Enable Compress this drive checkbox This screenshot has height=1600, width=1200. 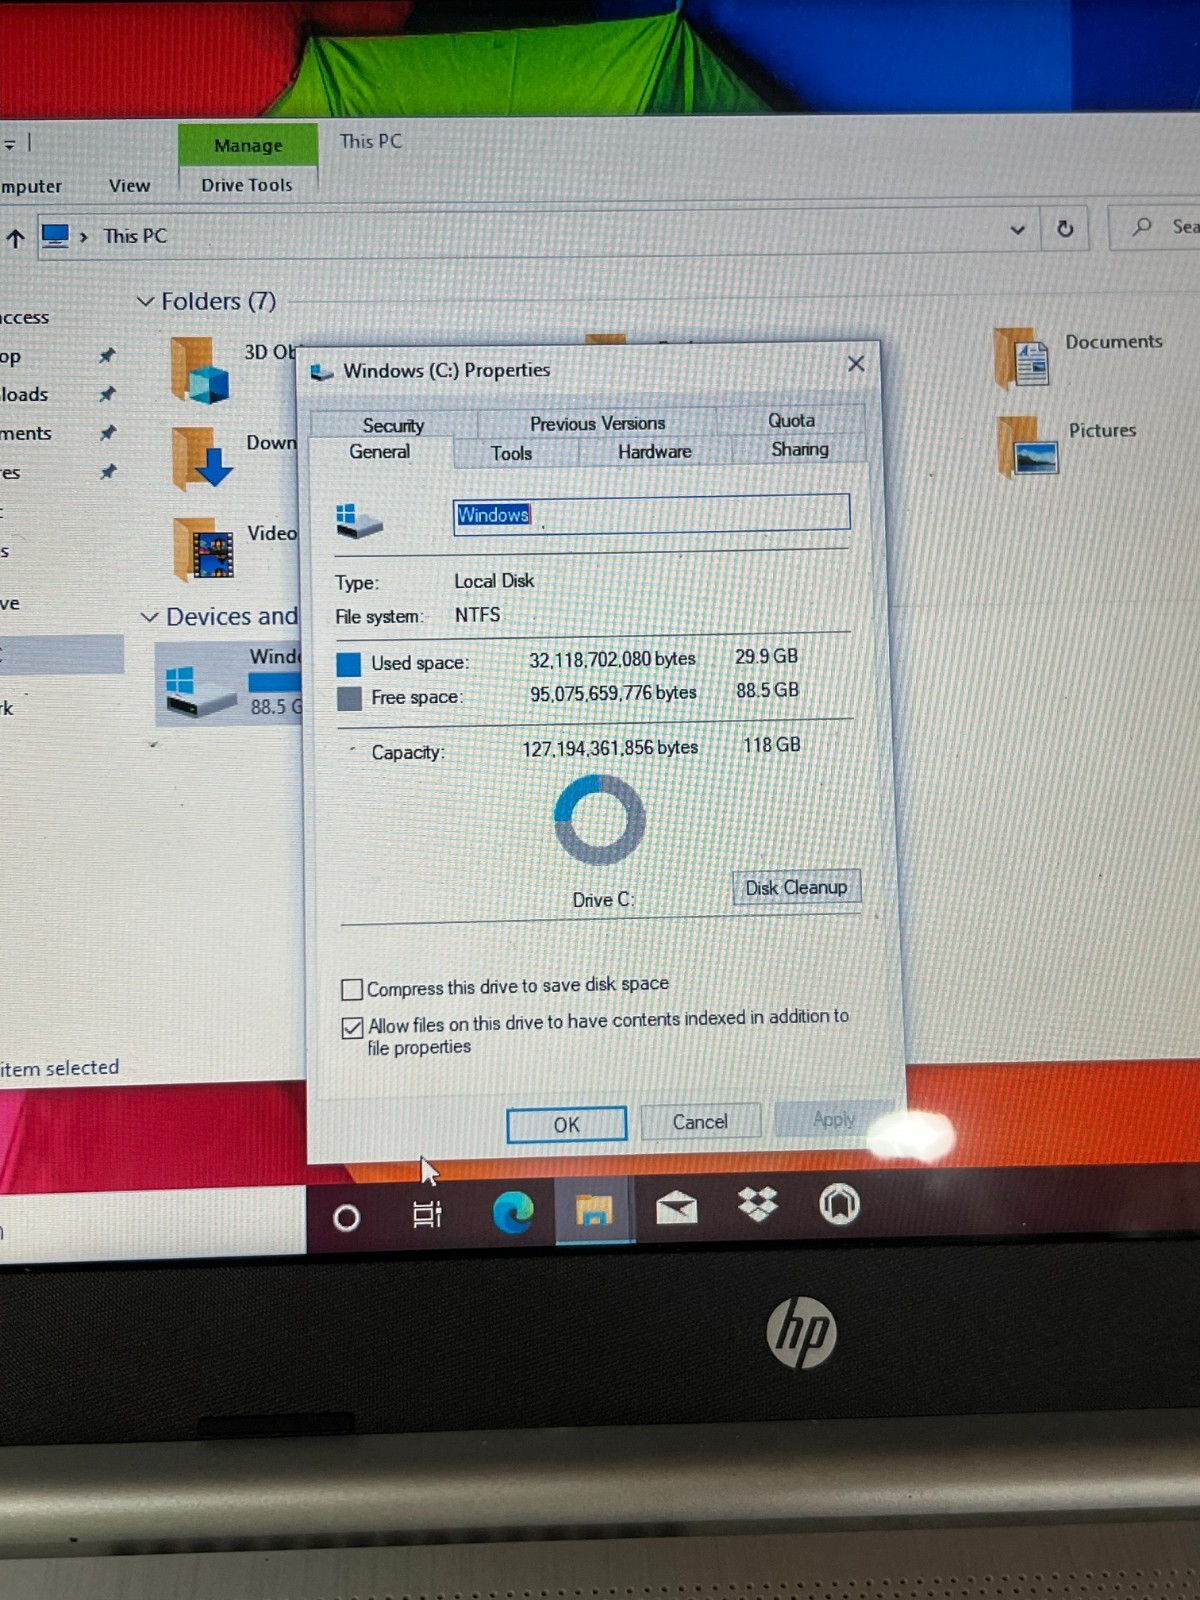point(352,989)
